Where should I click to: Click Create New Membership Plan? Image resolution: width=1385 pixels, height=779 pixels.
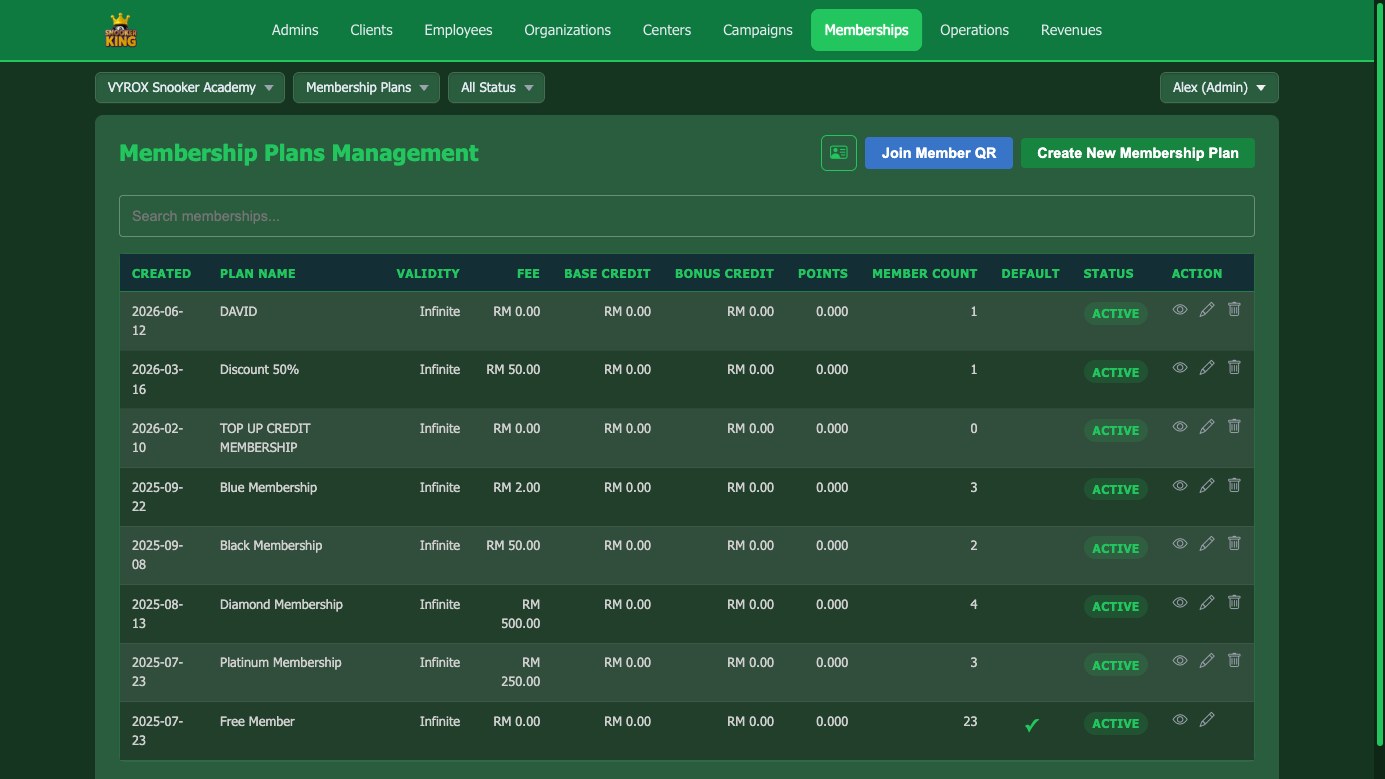coord(1138,153)
